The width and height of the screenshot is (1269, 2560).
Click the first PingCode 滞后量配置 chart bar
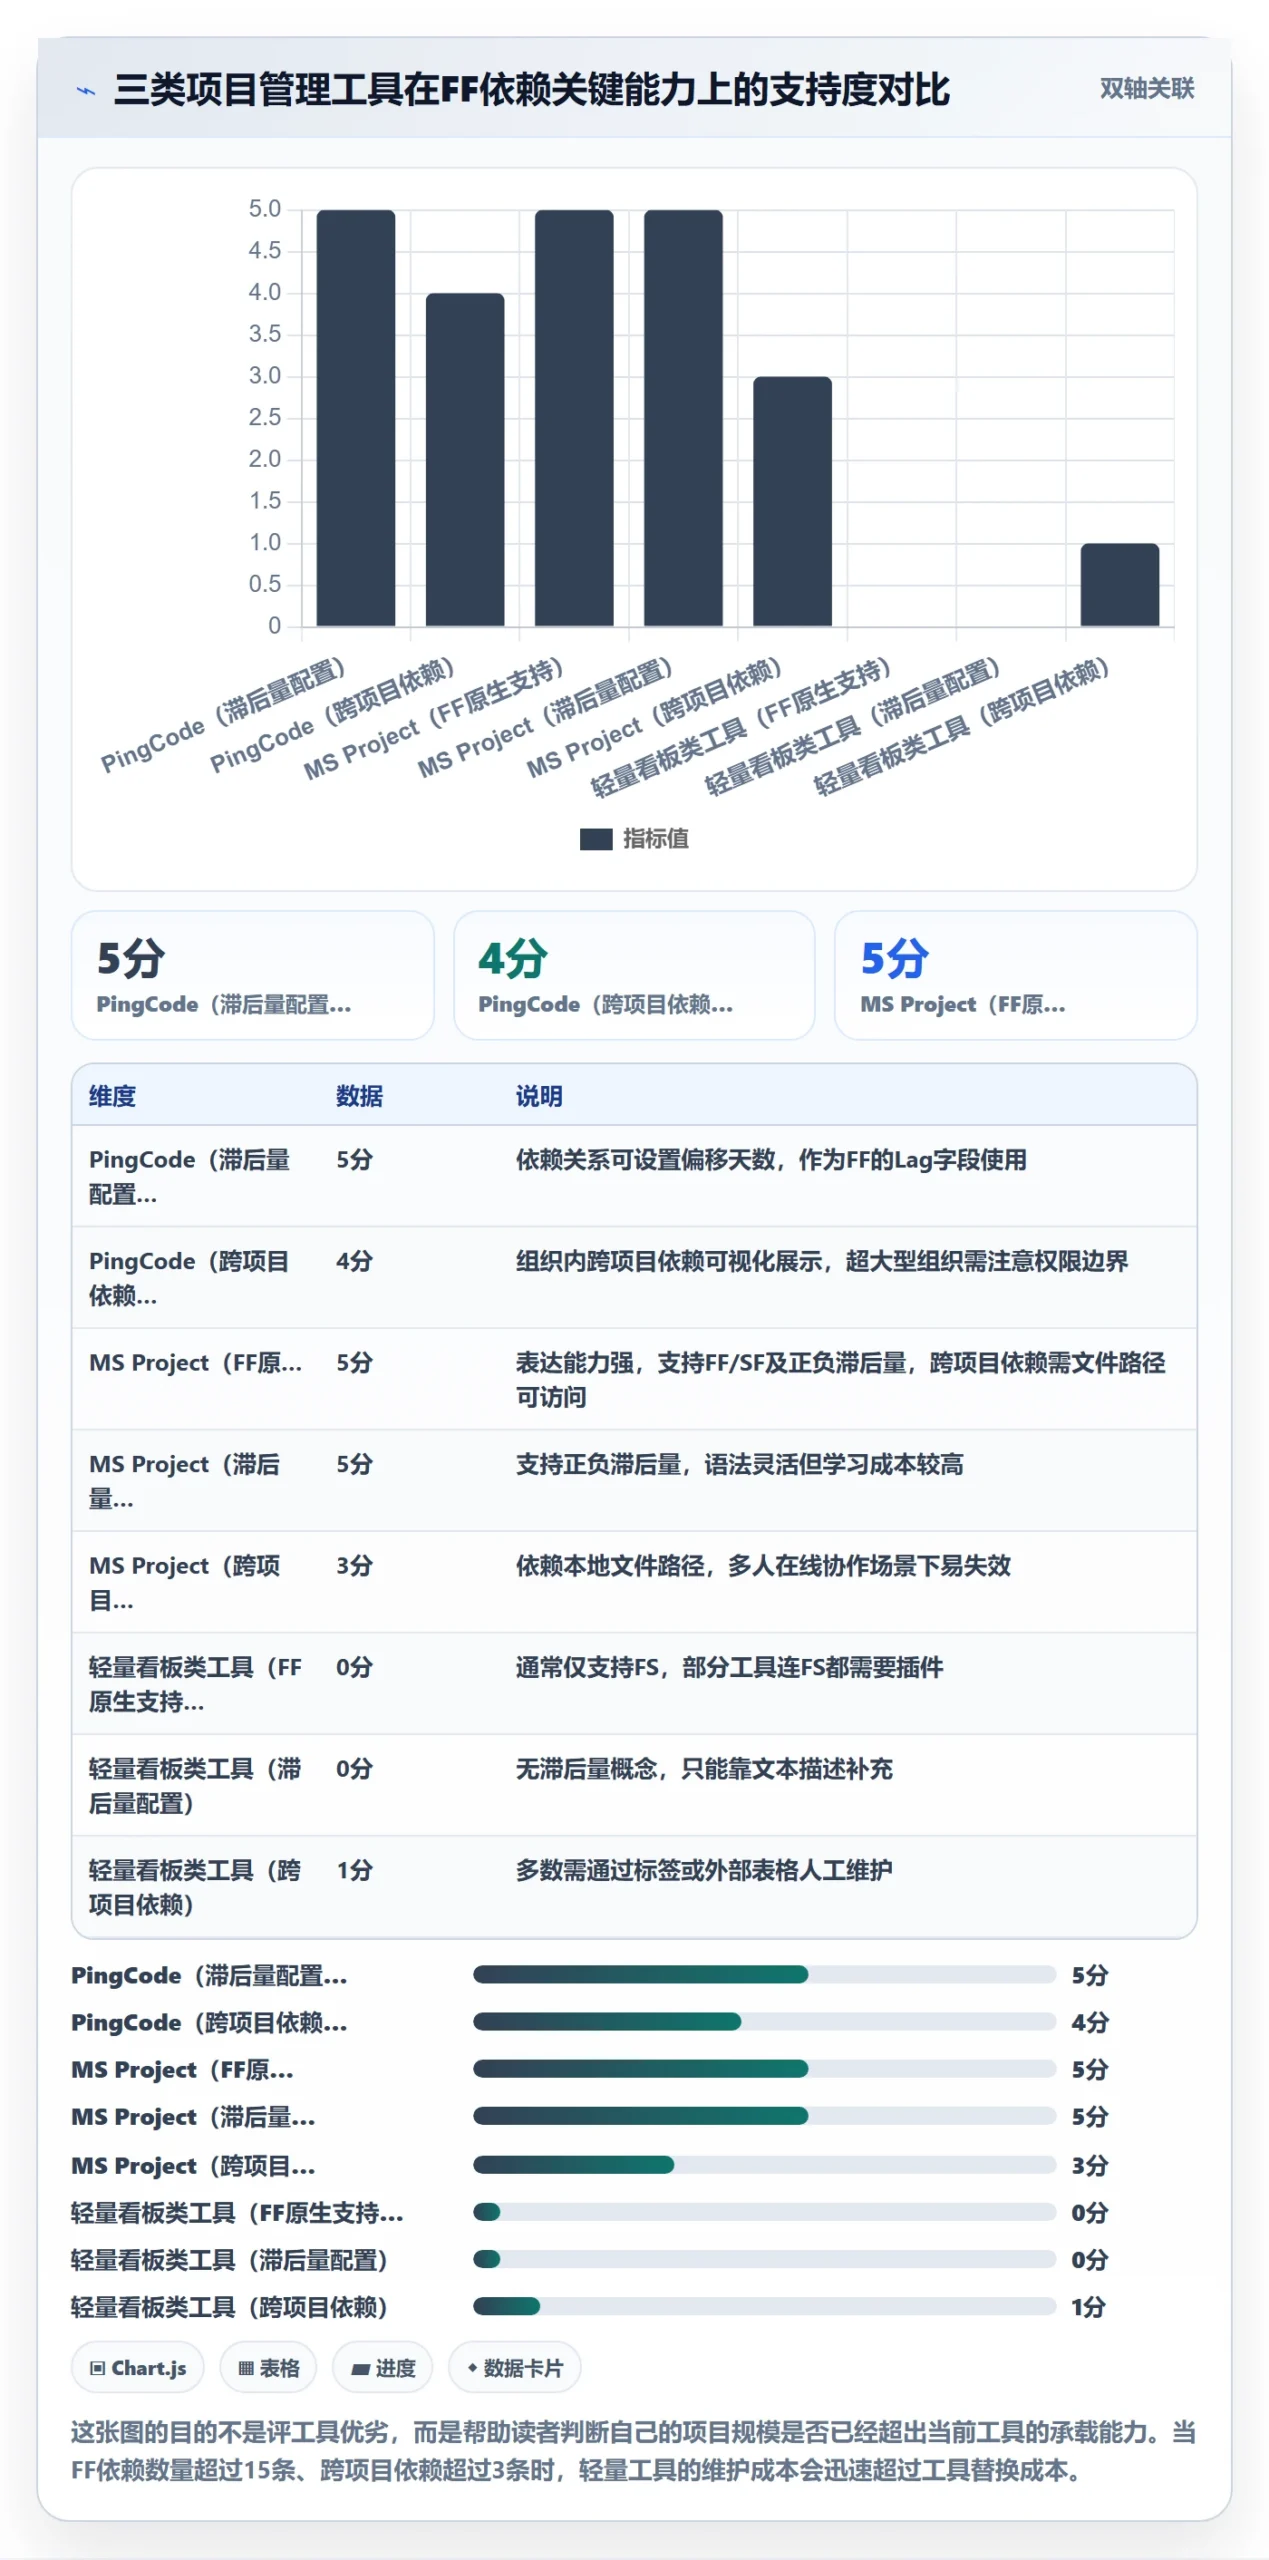(x=355, y=418)
